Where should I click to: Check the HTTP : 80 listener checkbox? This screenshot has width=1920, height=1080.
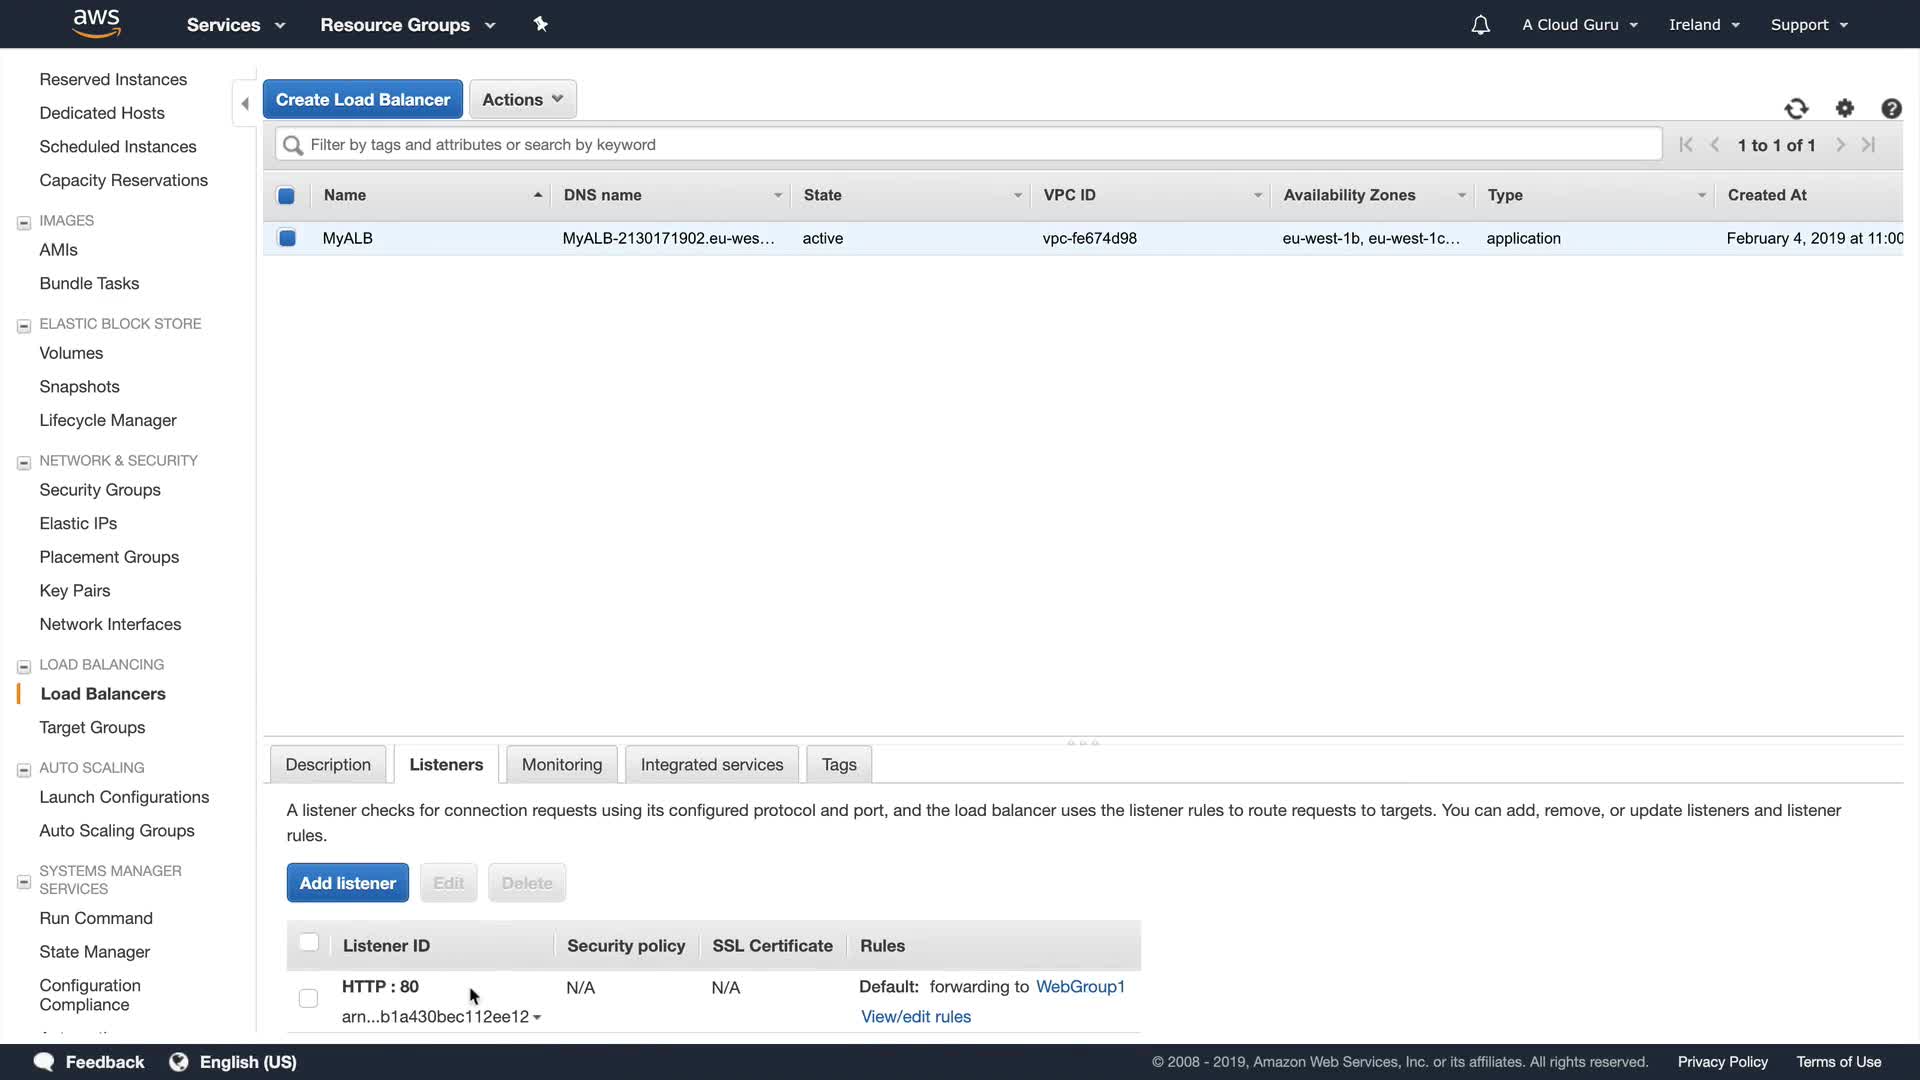coord(308,998)
